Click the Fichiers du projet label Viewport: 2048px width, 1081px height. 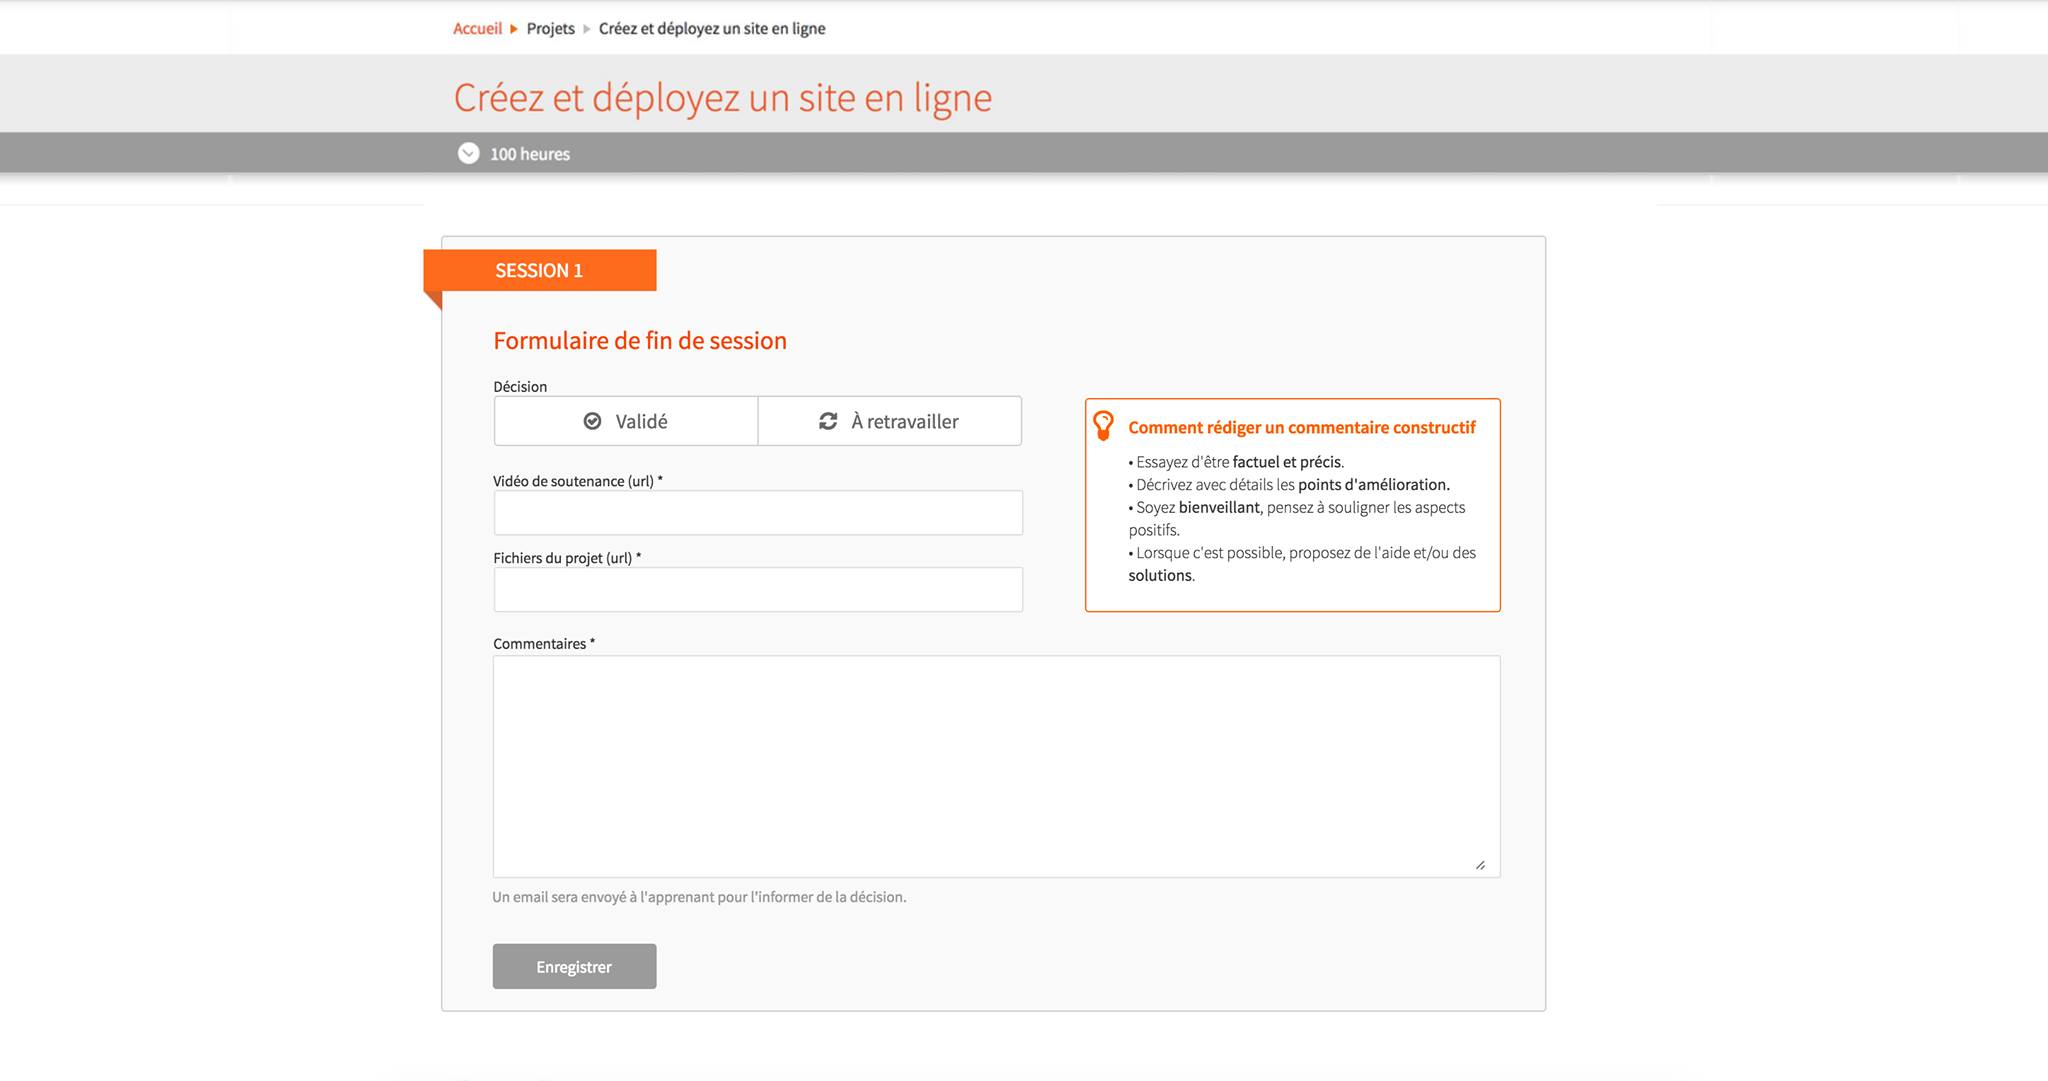pos(567,558)
